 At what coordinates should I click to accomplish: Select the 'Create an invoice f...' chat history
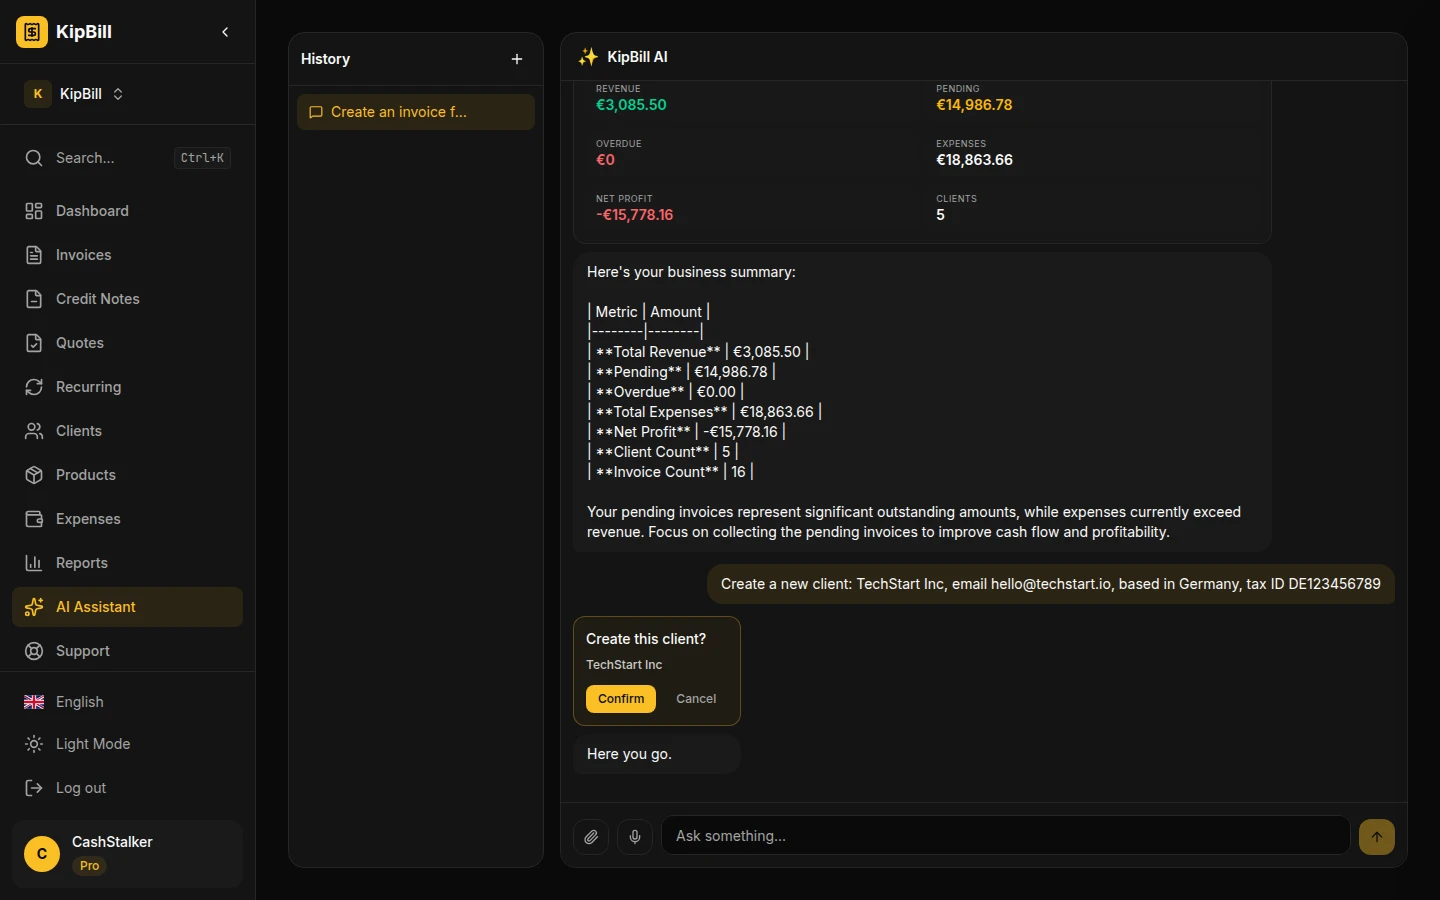tap(415, 112)
